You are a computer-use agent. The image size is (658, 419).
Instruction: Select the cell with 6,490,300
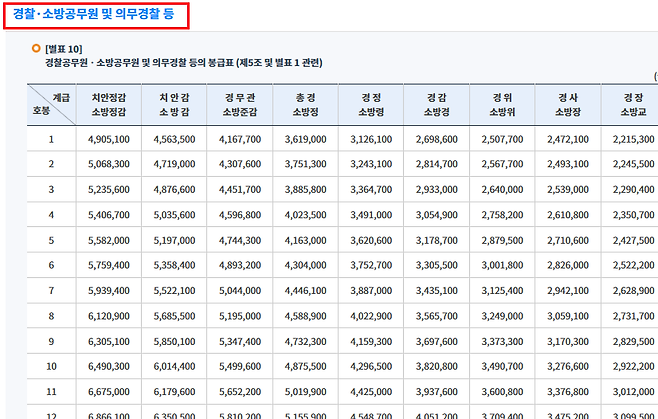pyautogui.click(x=109, y=367)
